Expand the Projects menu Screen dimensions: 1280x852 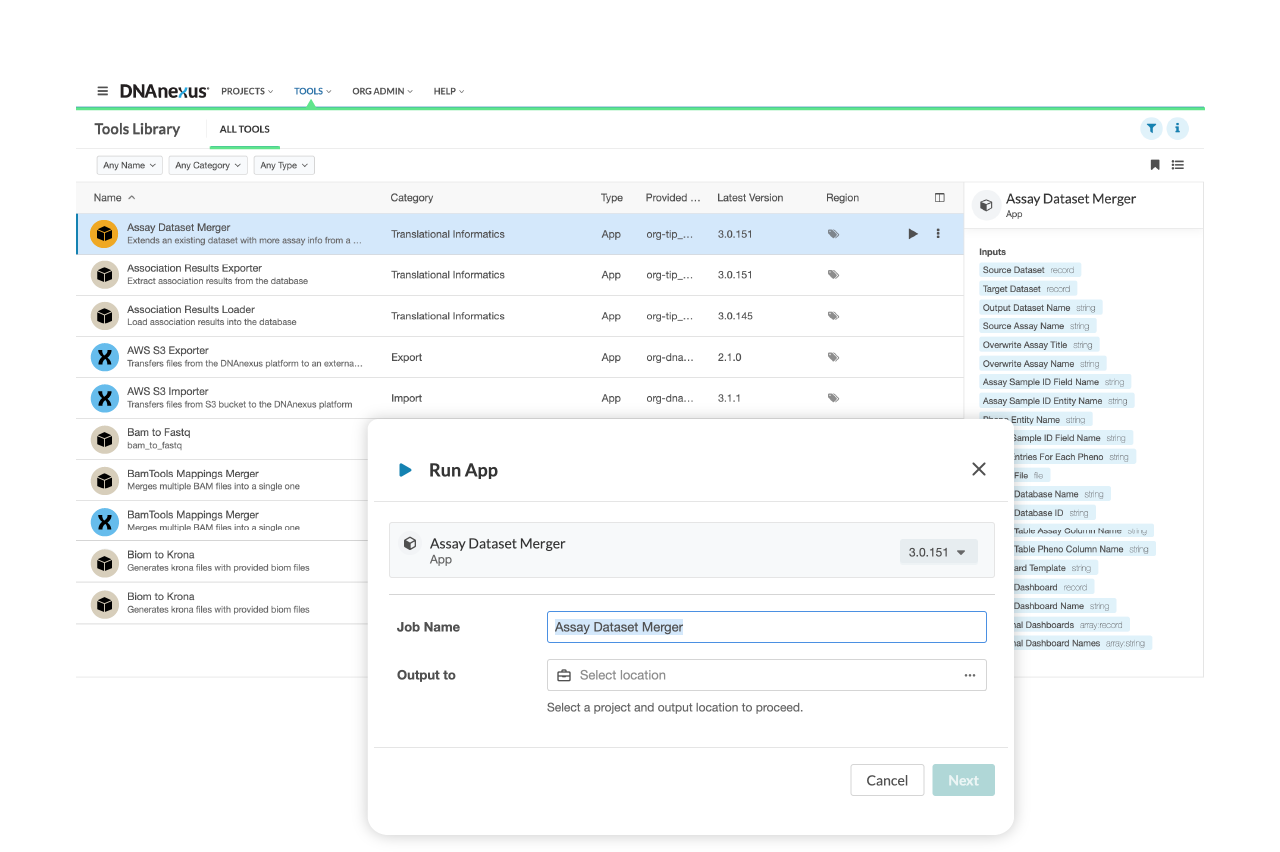(x=247, y=91)
